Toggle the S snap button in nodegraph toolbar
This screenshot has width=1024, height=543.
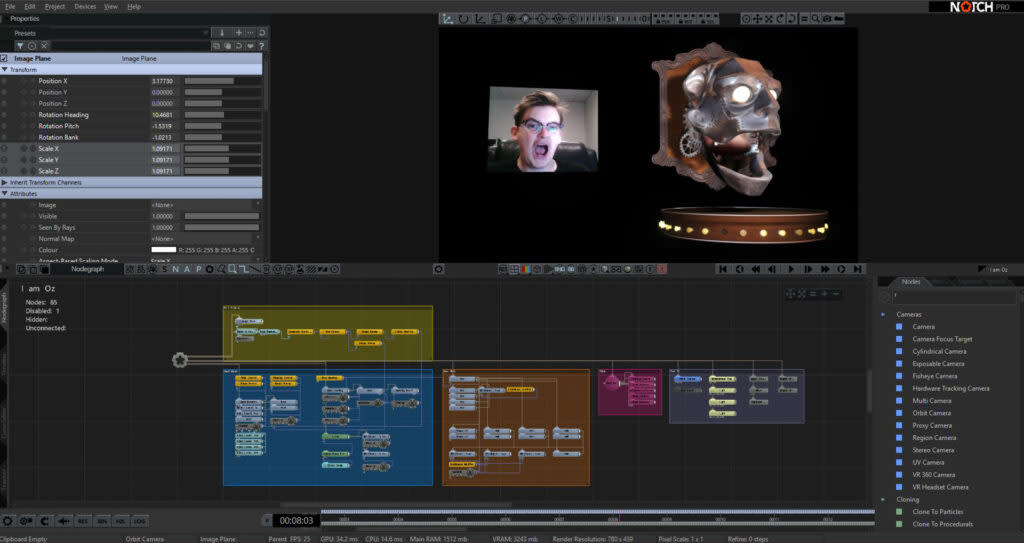coord(165,269)
